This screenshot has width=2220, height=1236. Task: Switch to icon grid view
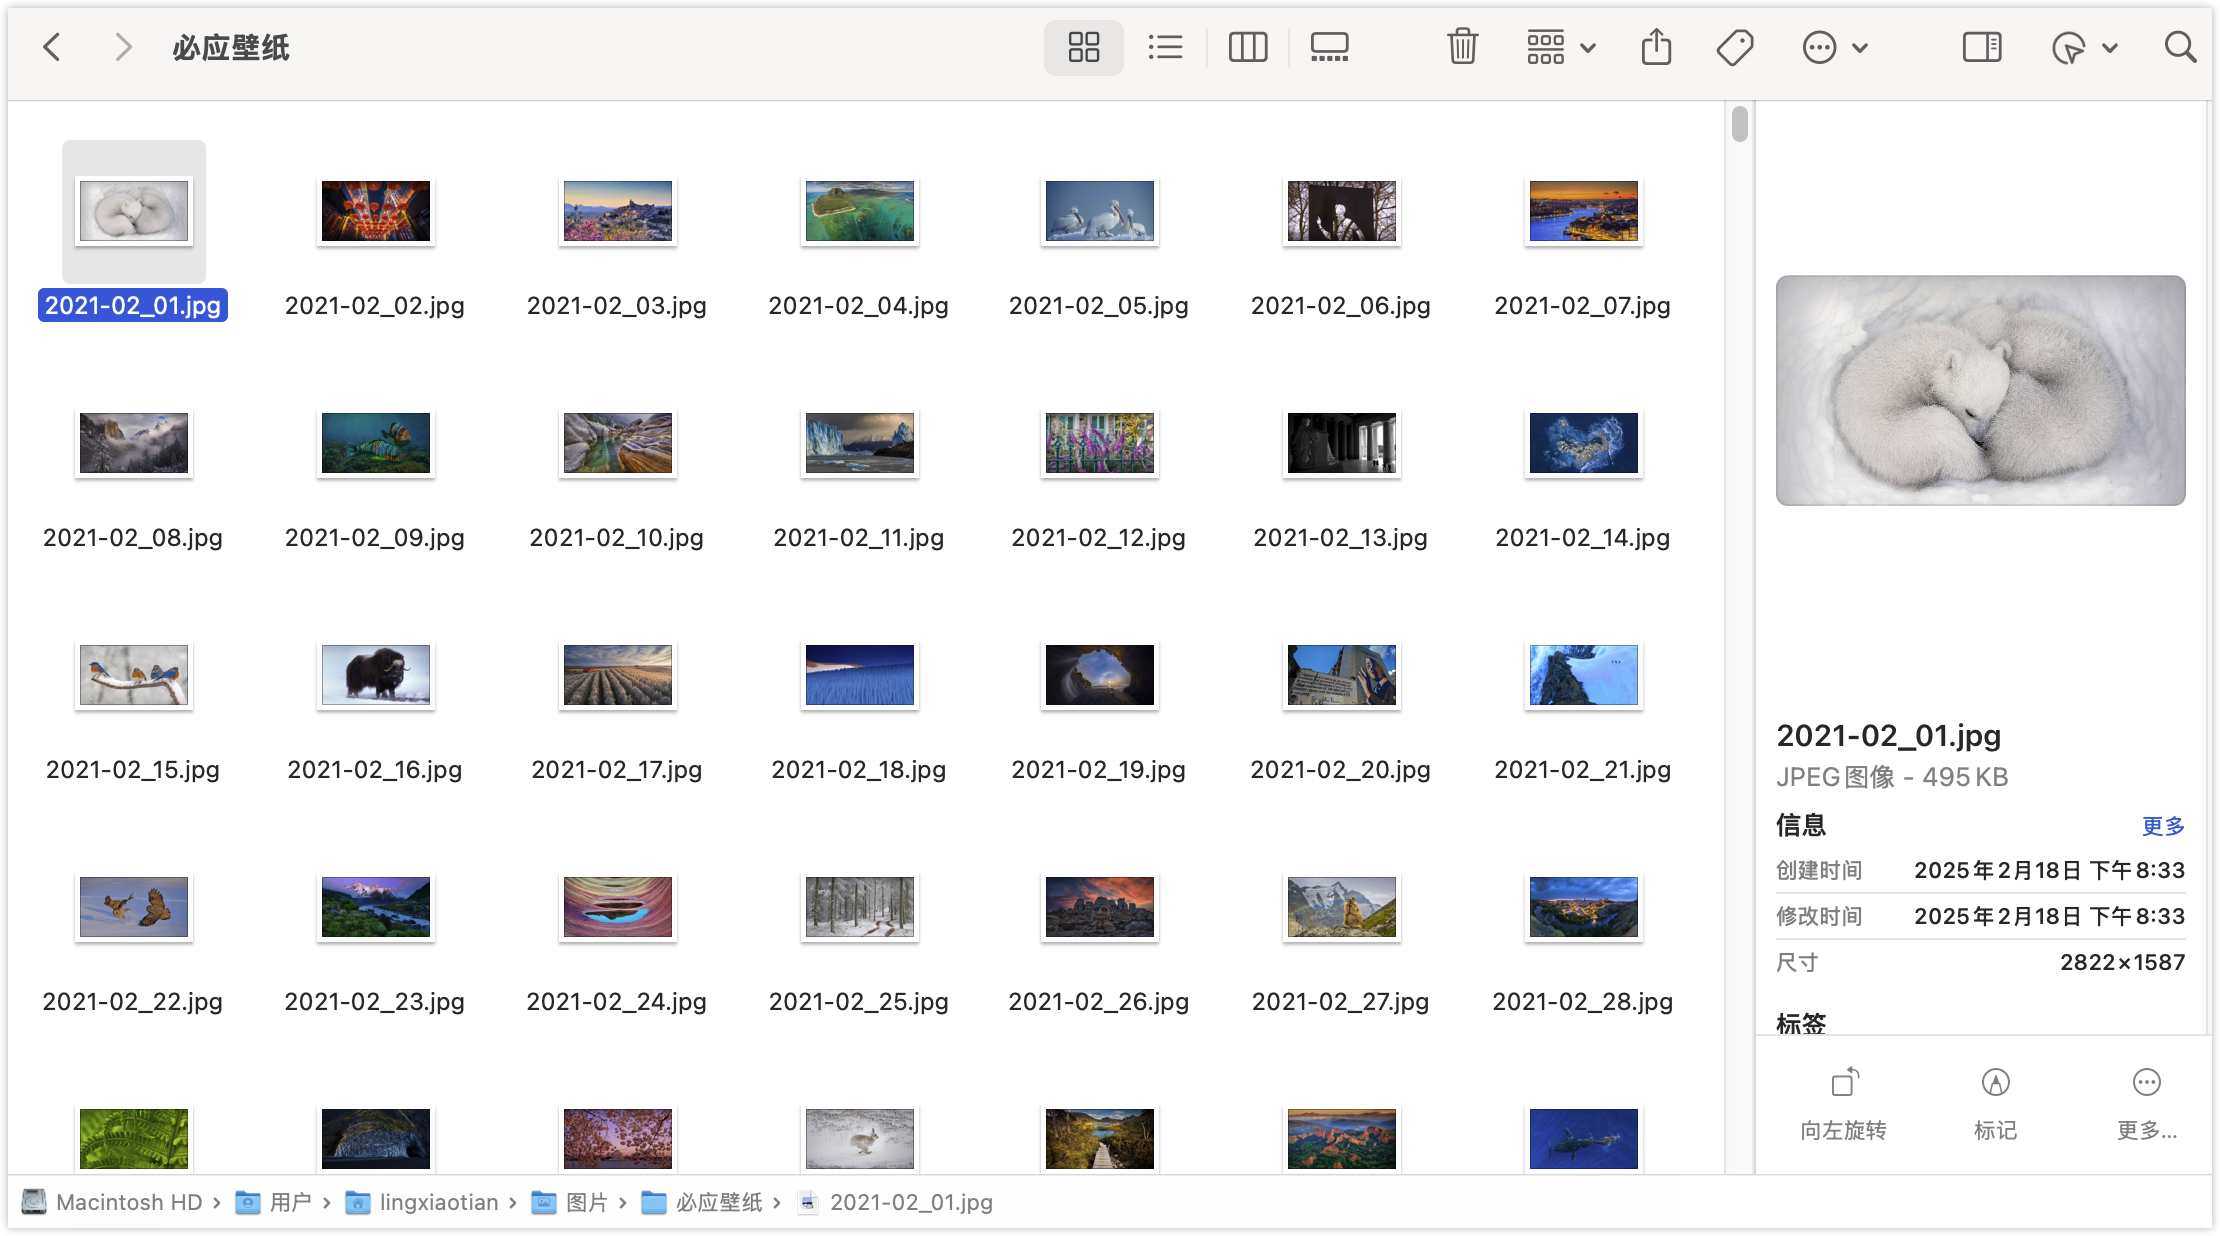click(x=1084, y=47)
